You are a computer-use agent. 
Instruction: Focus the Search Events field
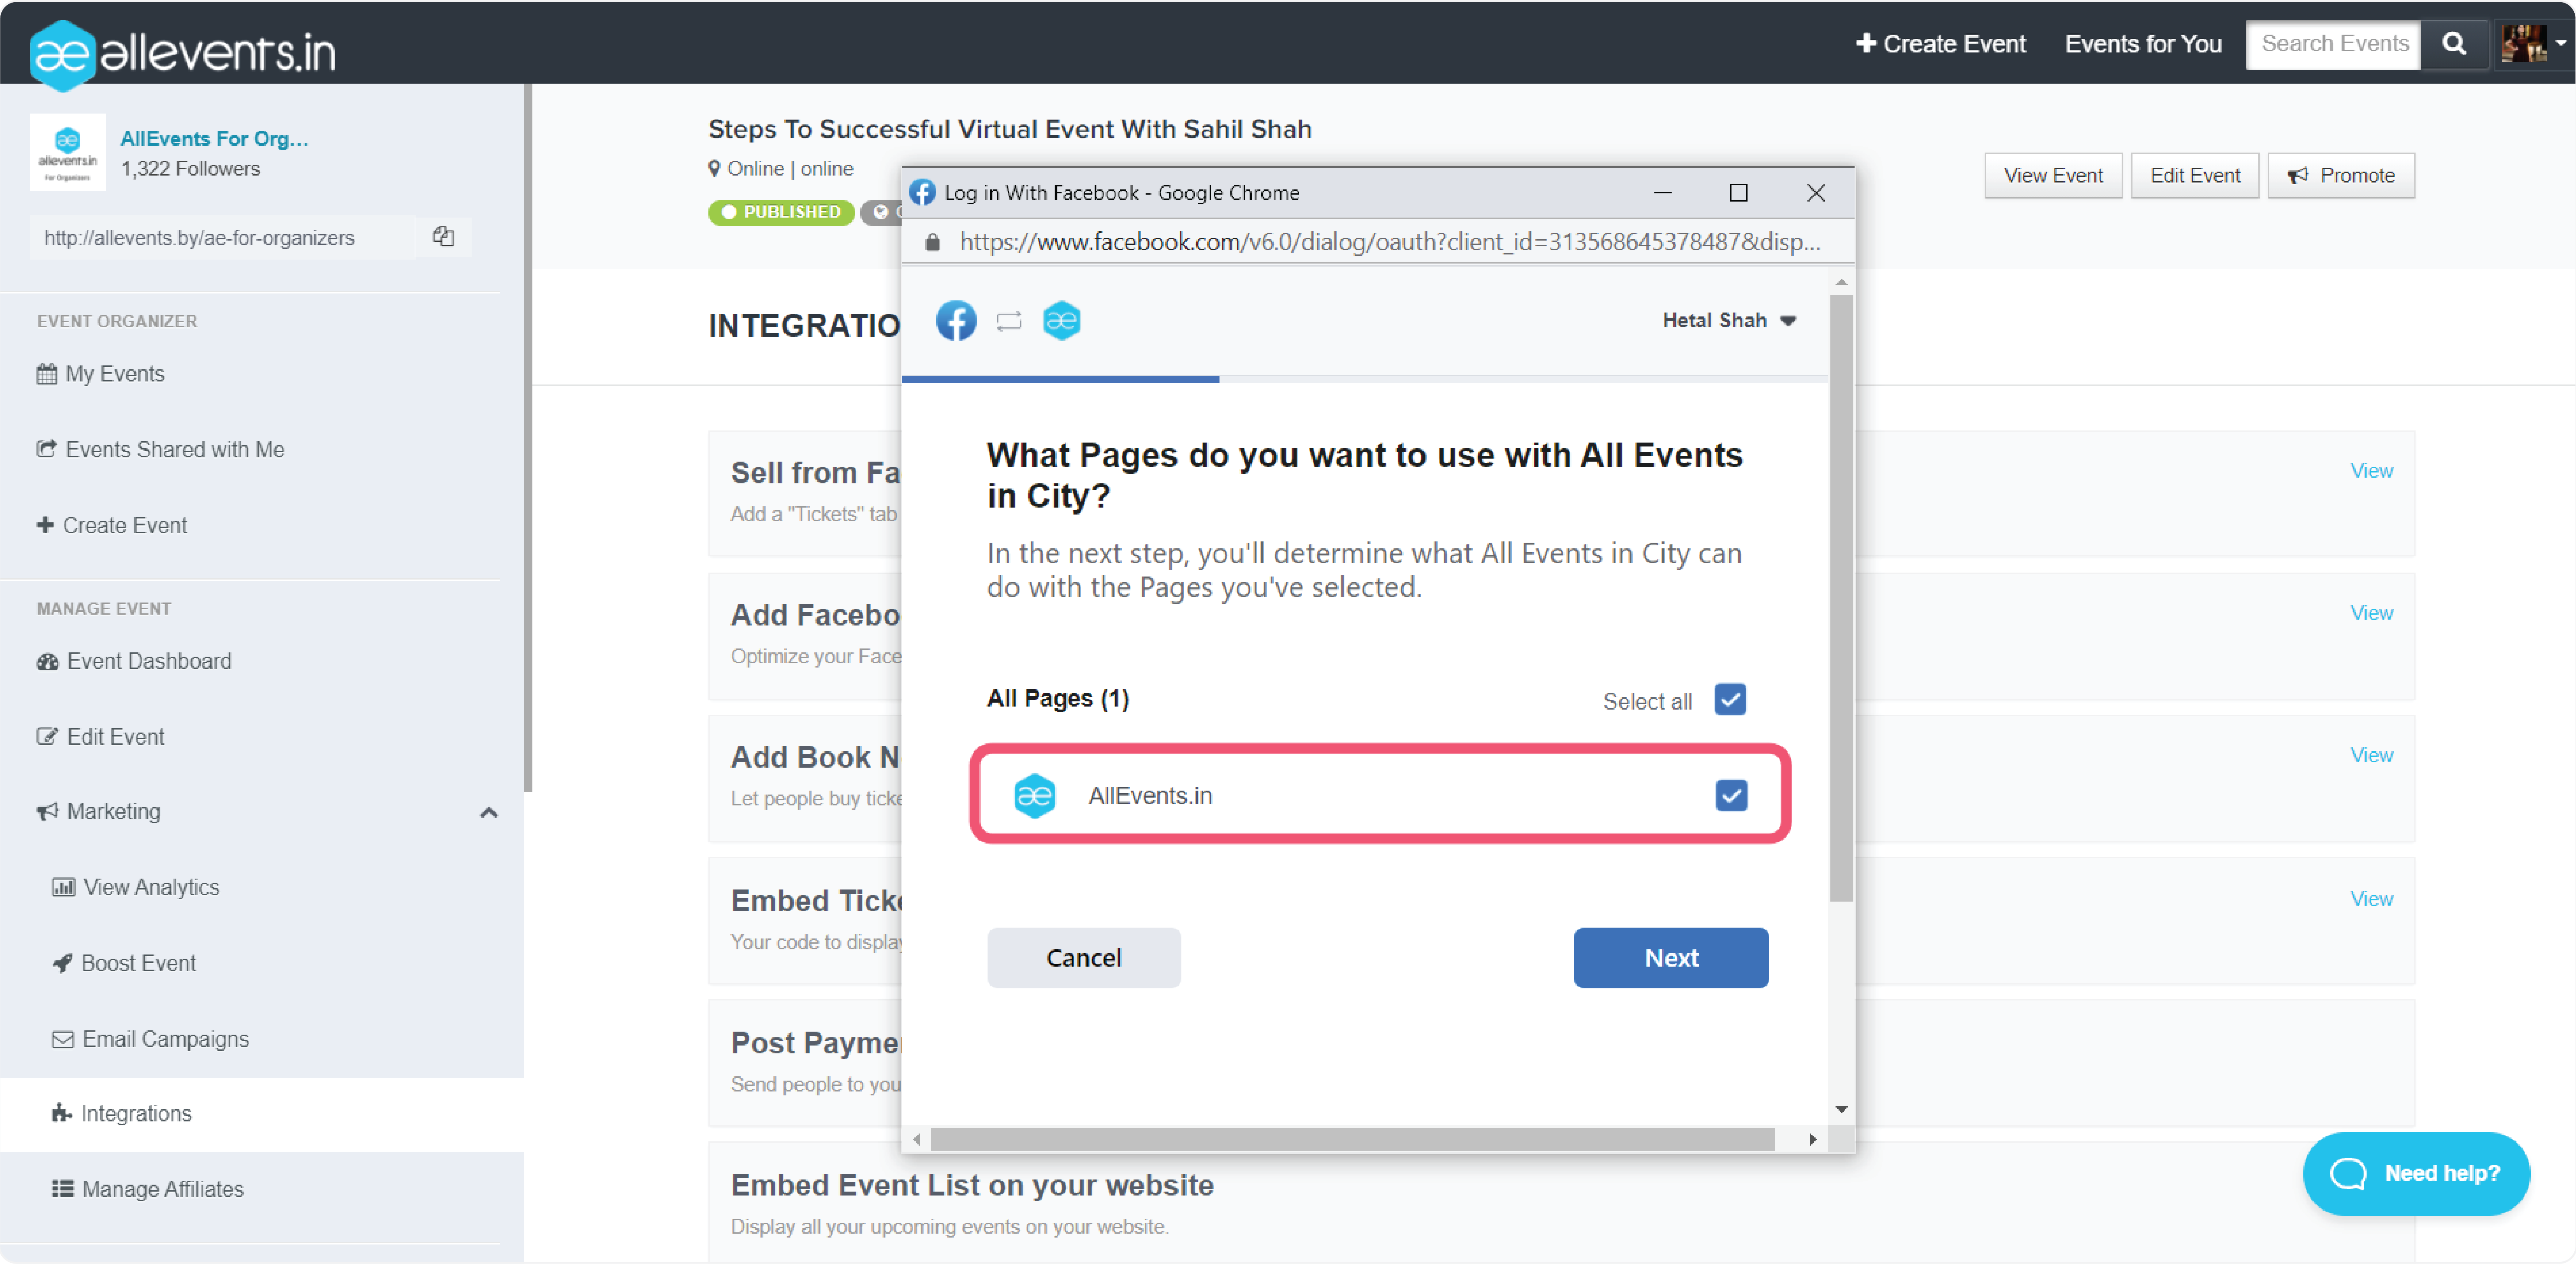[2333, 44]
